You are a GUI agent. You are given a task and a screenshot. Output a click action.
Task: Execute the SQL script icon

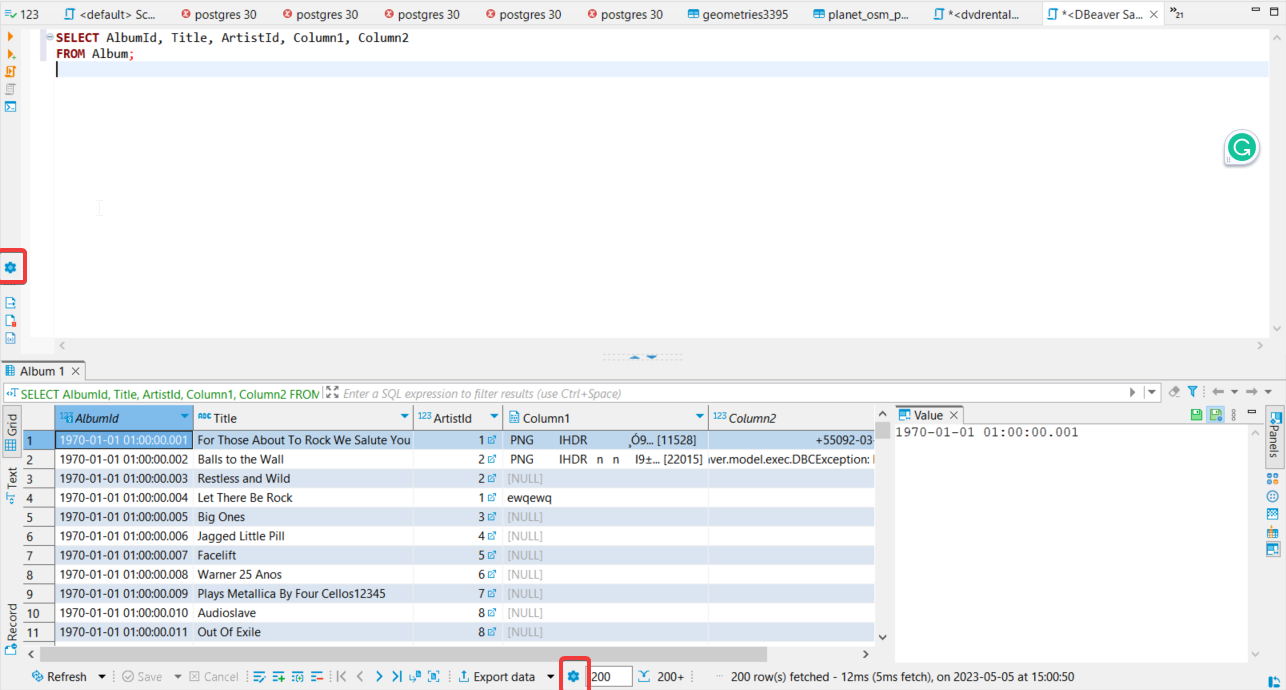point(11,71)
